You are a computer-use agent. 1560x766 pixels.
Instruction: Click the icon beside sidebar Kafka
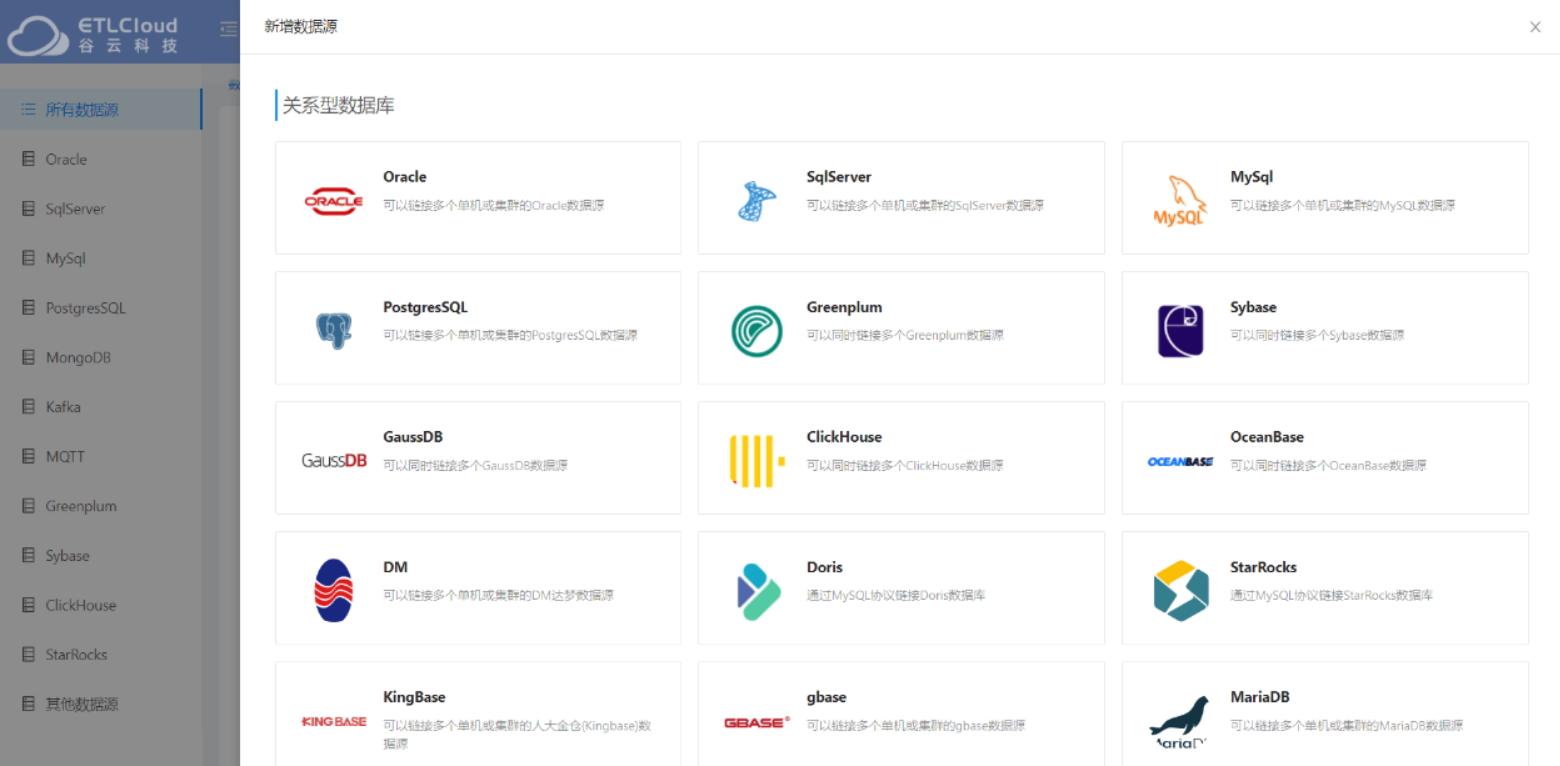(x=28, y=407)
